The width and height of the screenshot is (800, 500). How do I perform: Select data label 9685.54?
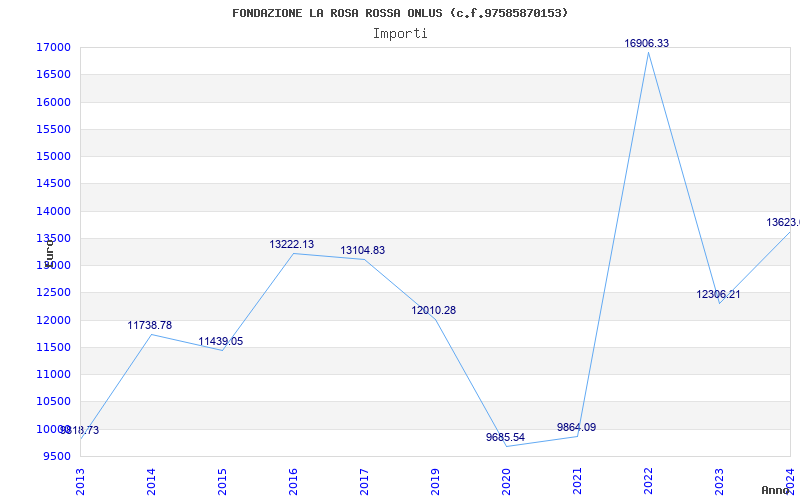point(505,437)
